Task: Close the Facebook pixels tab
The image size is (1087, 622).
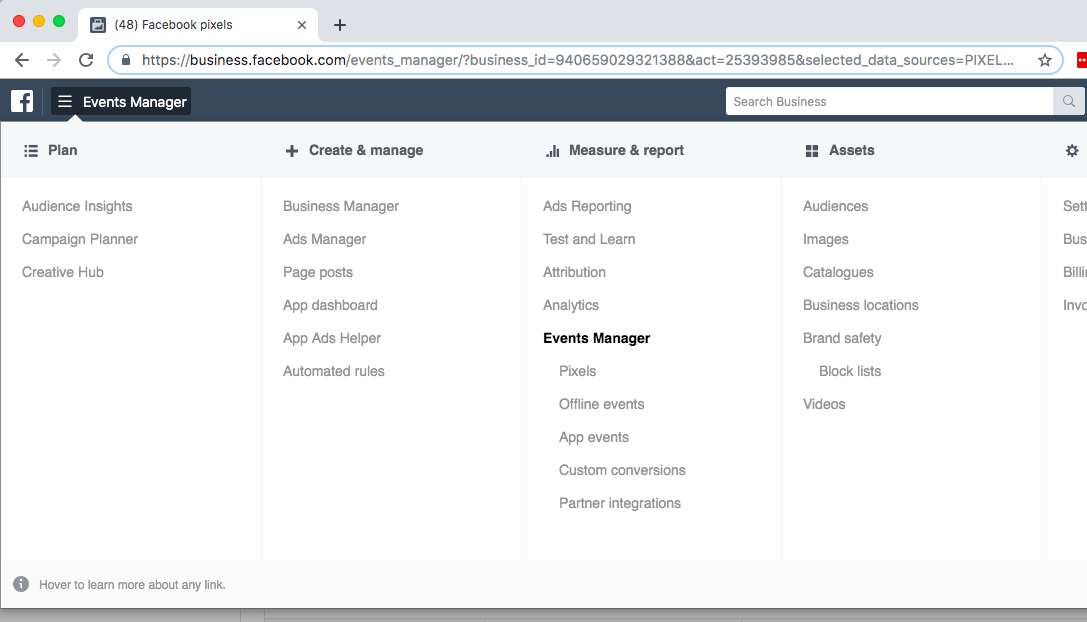Action: pos(302,25)
